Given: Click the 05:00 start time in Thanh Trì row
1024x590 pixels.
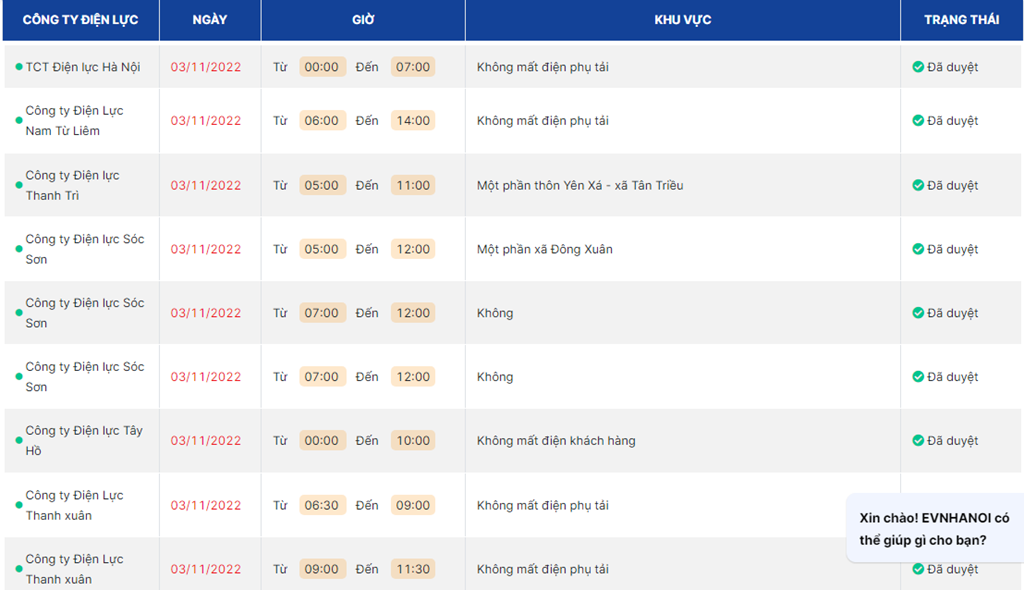Looking at the screenshot, I should pyautogui.click(x=322, y=185).
